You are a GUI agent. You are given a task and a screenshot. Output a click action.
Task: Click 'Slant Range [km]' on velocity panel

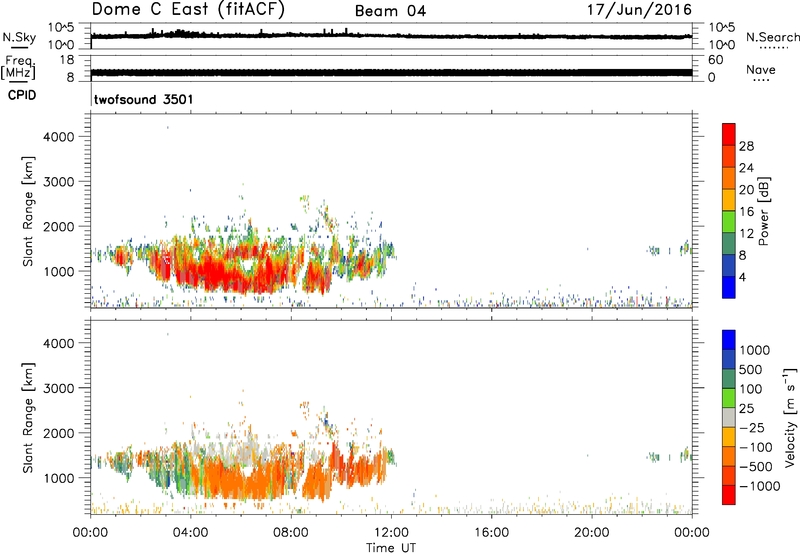point(28,418)
